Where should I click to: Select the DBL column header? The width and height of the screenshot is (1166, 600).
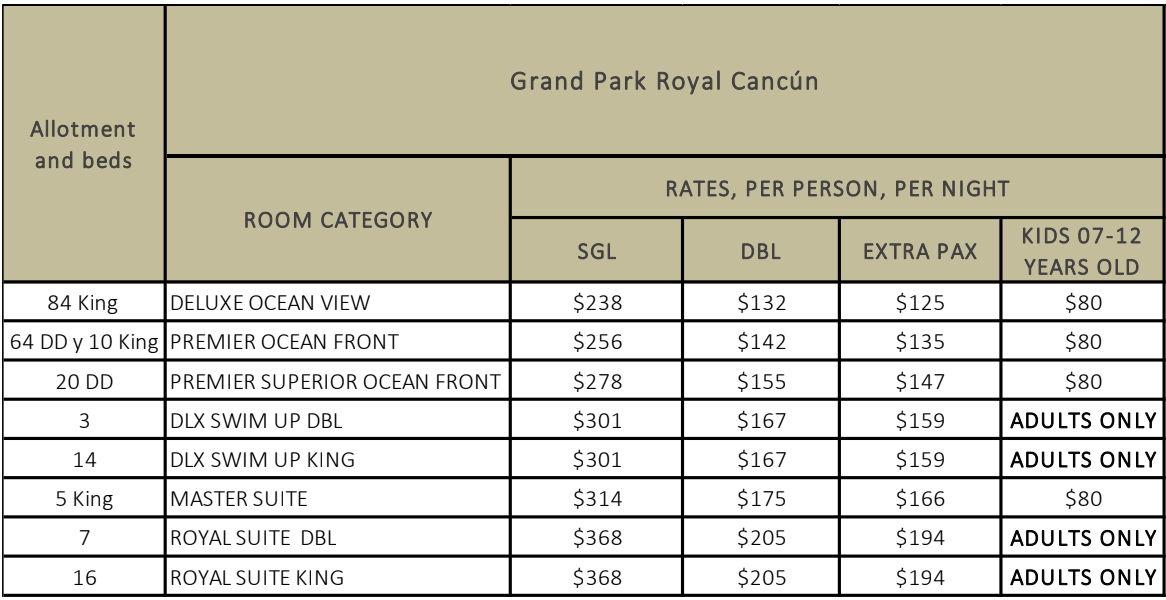[761, 251]
